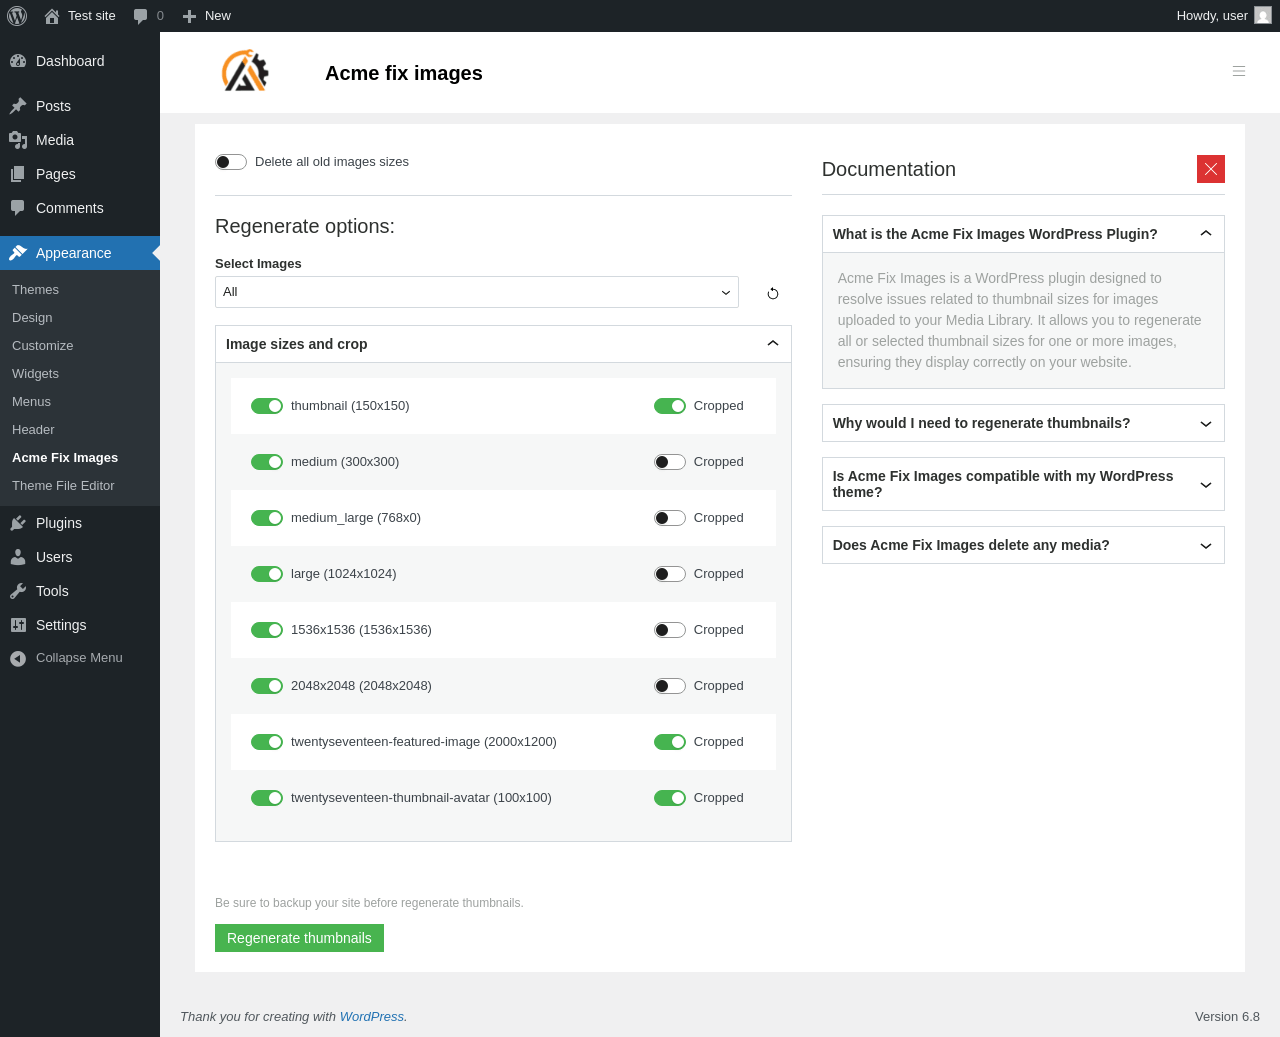Disable the medium_large (768x0) size toggle
The image size is (1280, 1037).
click(x=267, y=518)
